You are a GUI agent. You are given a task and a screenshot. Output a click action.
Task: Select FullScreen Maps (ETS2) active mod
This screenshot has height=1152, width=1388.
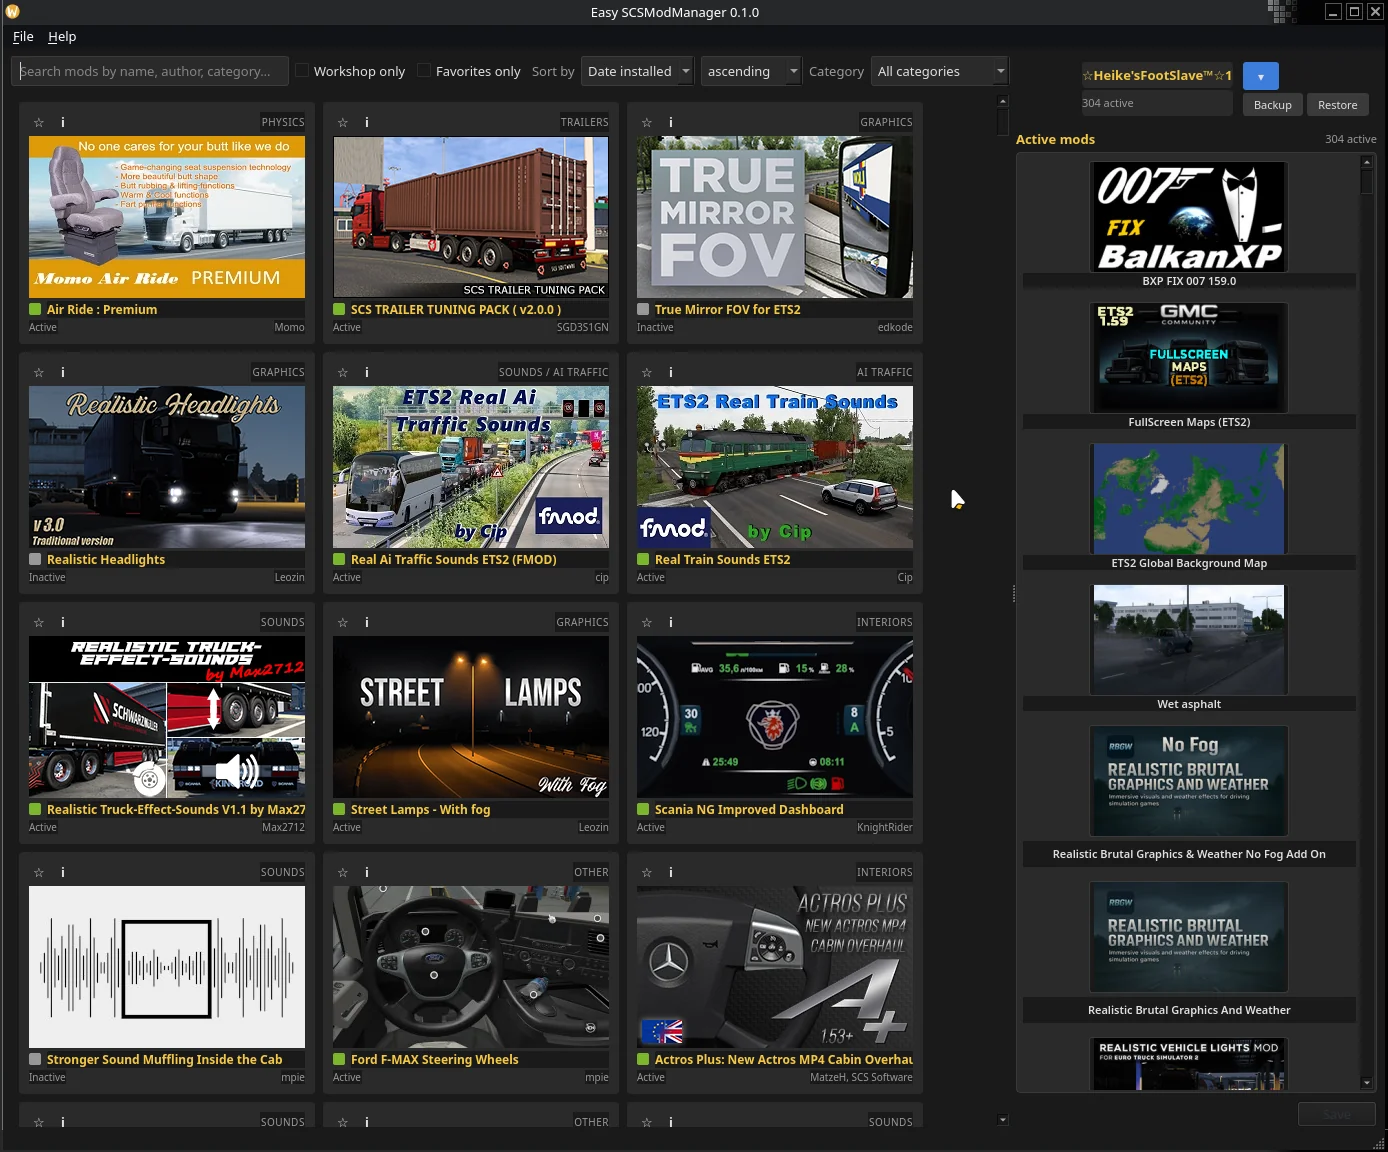click(x=1189, y=358)
